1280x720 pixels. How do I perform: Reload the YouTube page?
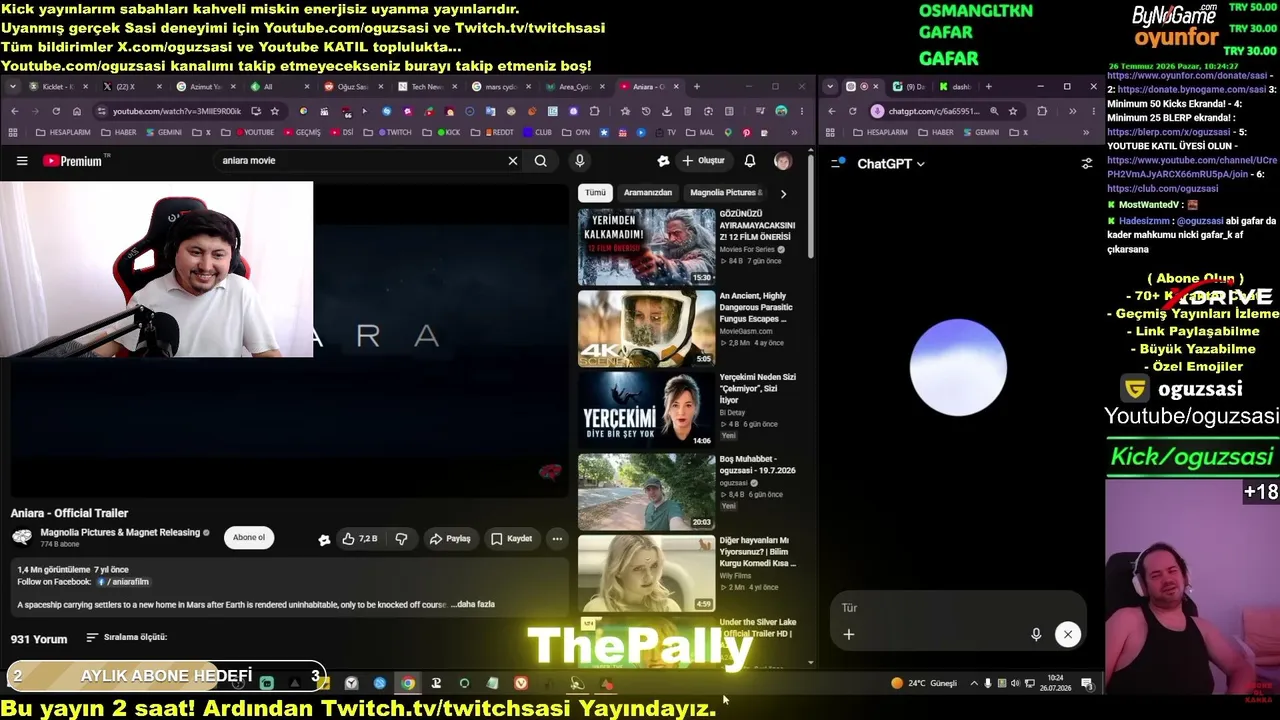[x=56, y=111]
